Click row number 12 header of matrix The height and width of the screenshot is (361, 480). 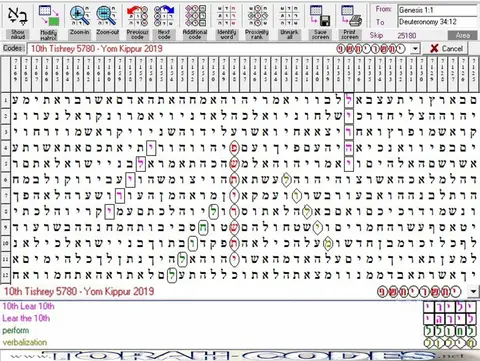[x=5, y=275]
